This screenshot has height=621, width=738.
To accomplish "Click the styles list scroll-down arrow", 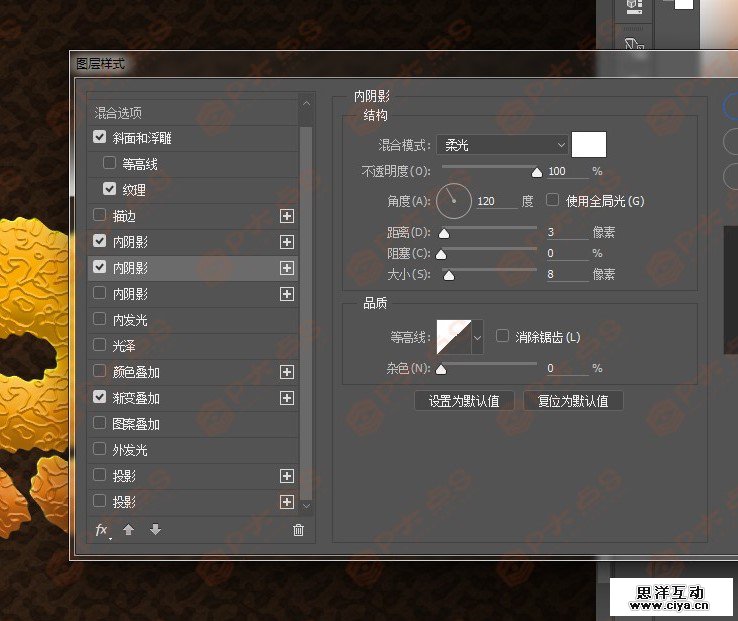I will click(x=306, y=506).
